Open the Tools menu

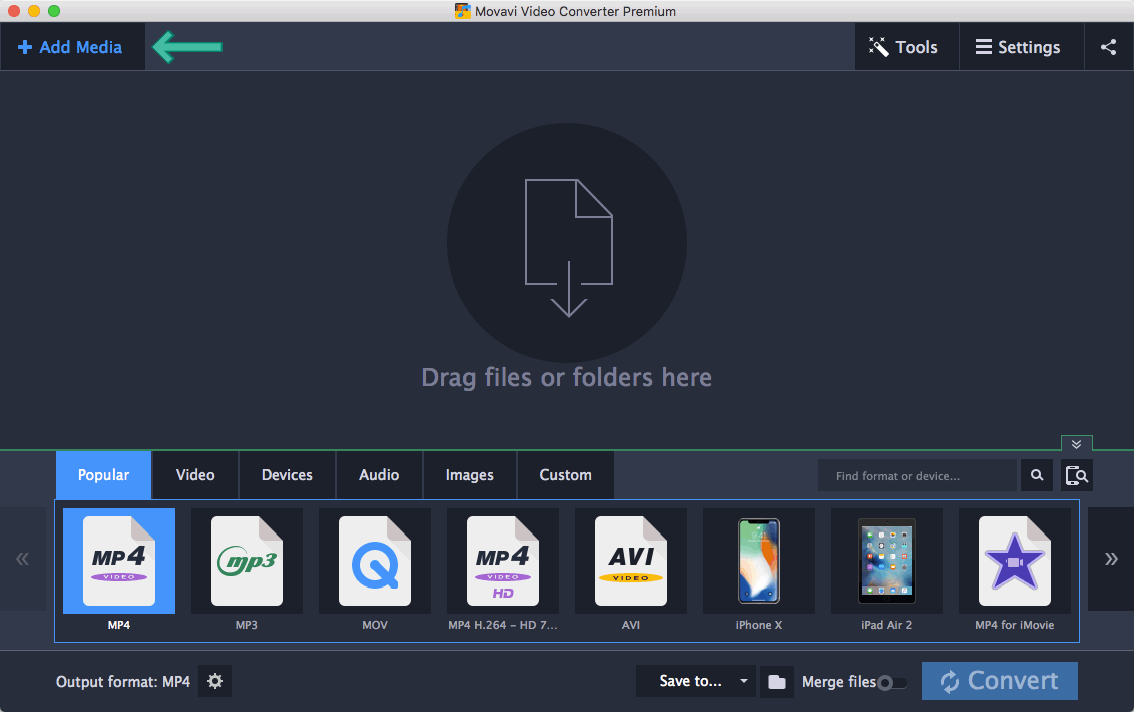coord(907,47)
